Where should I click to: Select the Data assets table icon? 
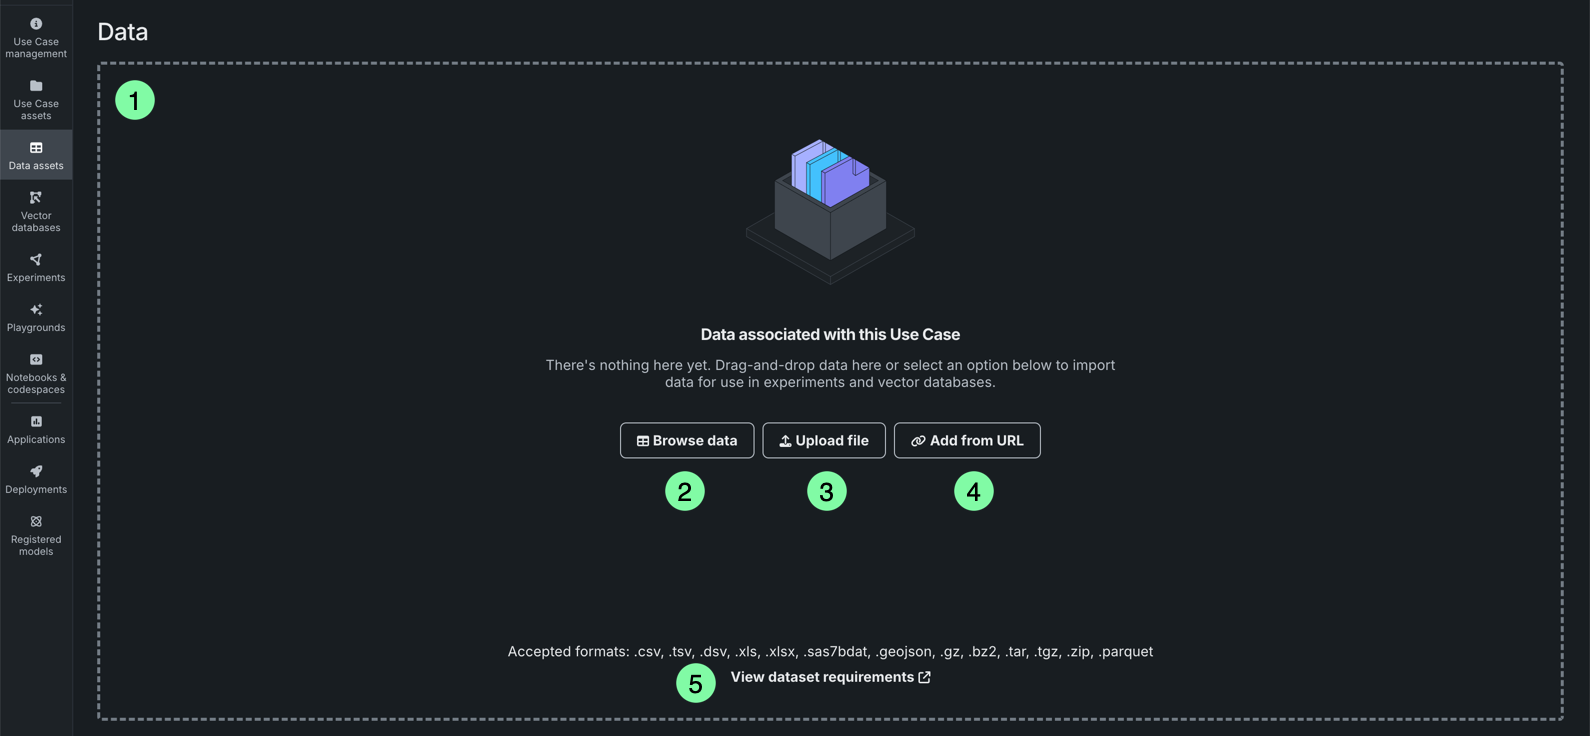pos(36,148)
